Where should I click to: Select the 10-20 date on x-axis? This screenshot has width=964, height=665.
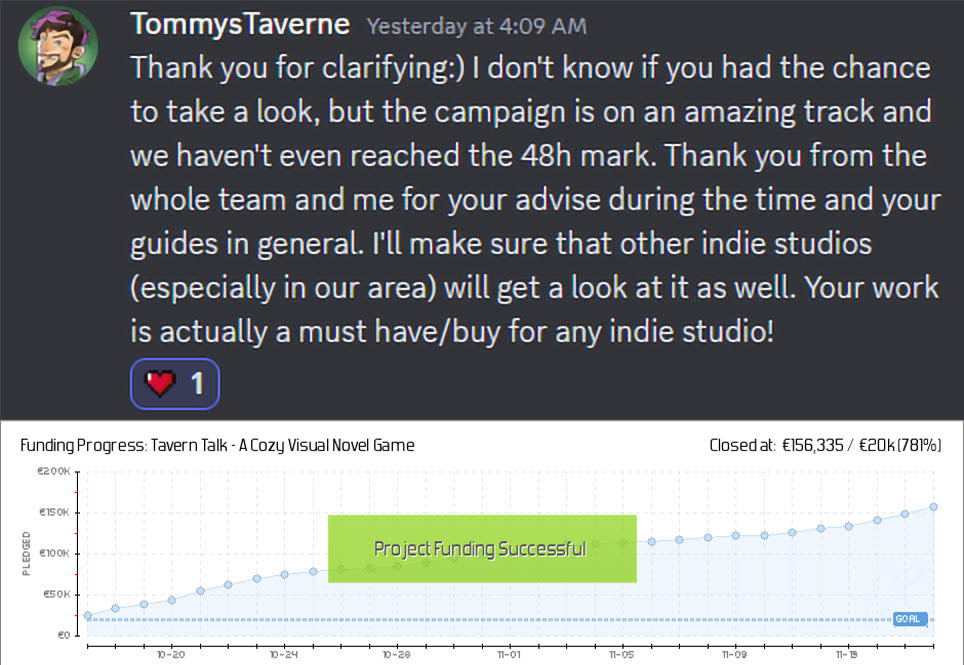pos(171,656)
